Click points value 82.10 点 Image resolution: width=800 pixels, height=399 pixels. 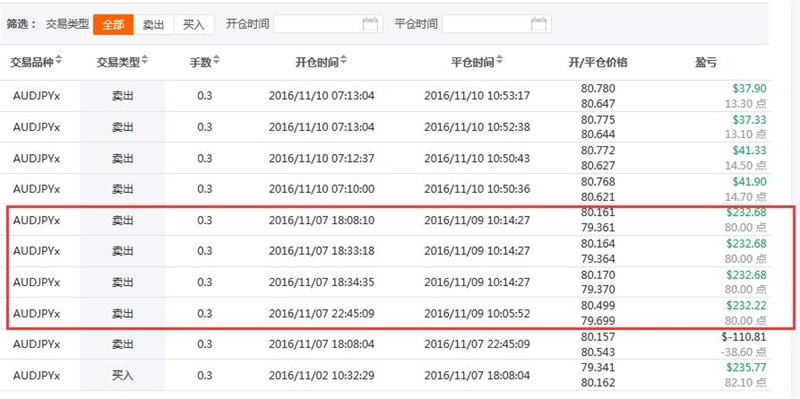tap(745, 383)
